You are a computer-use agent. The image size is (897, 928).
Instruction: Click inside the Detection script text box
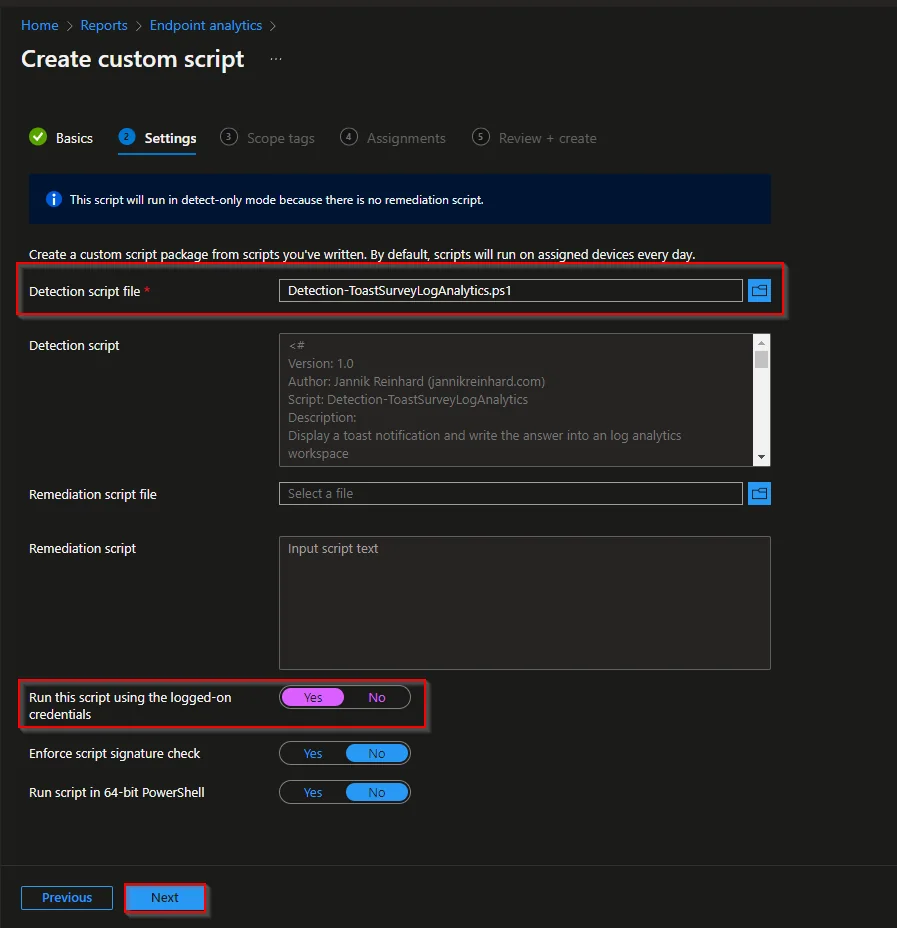tap(516, 400)
